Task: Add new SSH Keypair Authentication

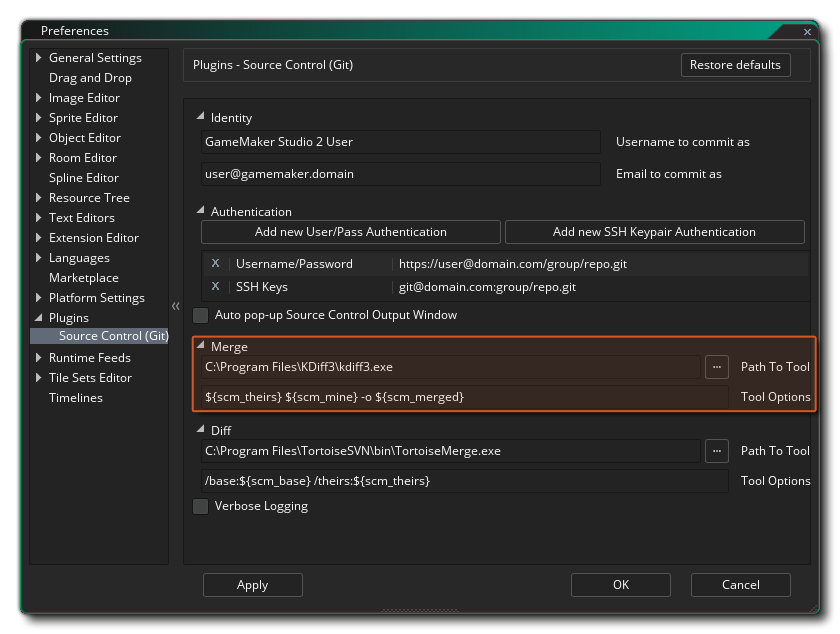Action: click(655, 231)
